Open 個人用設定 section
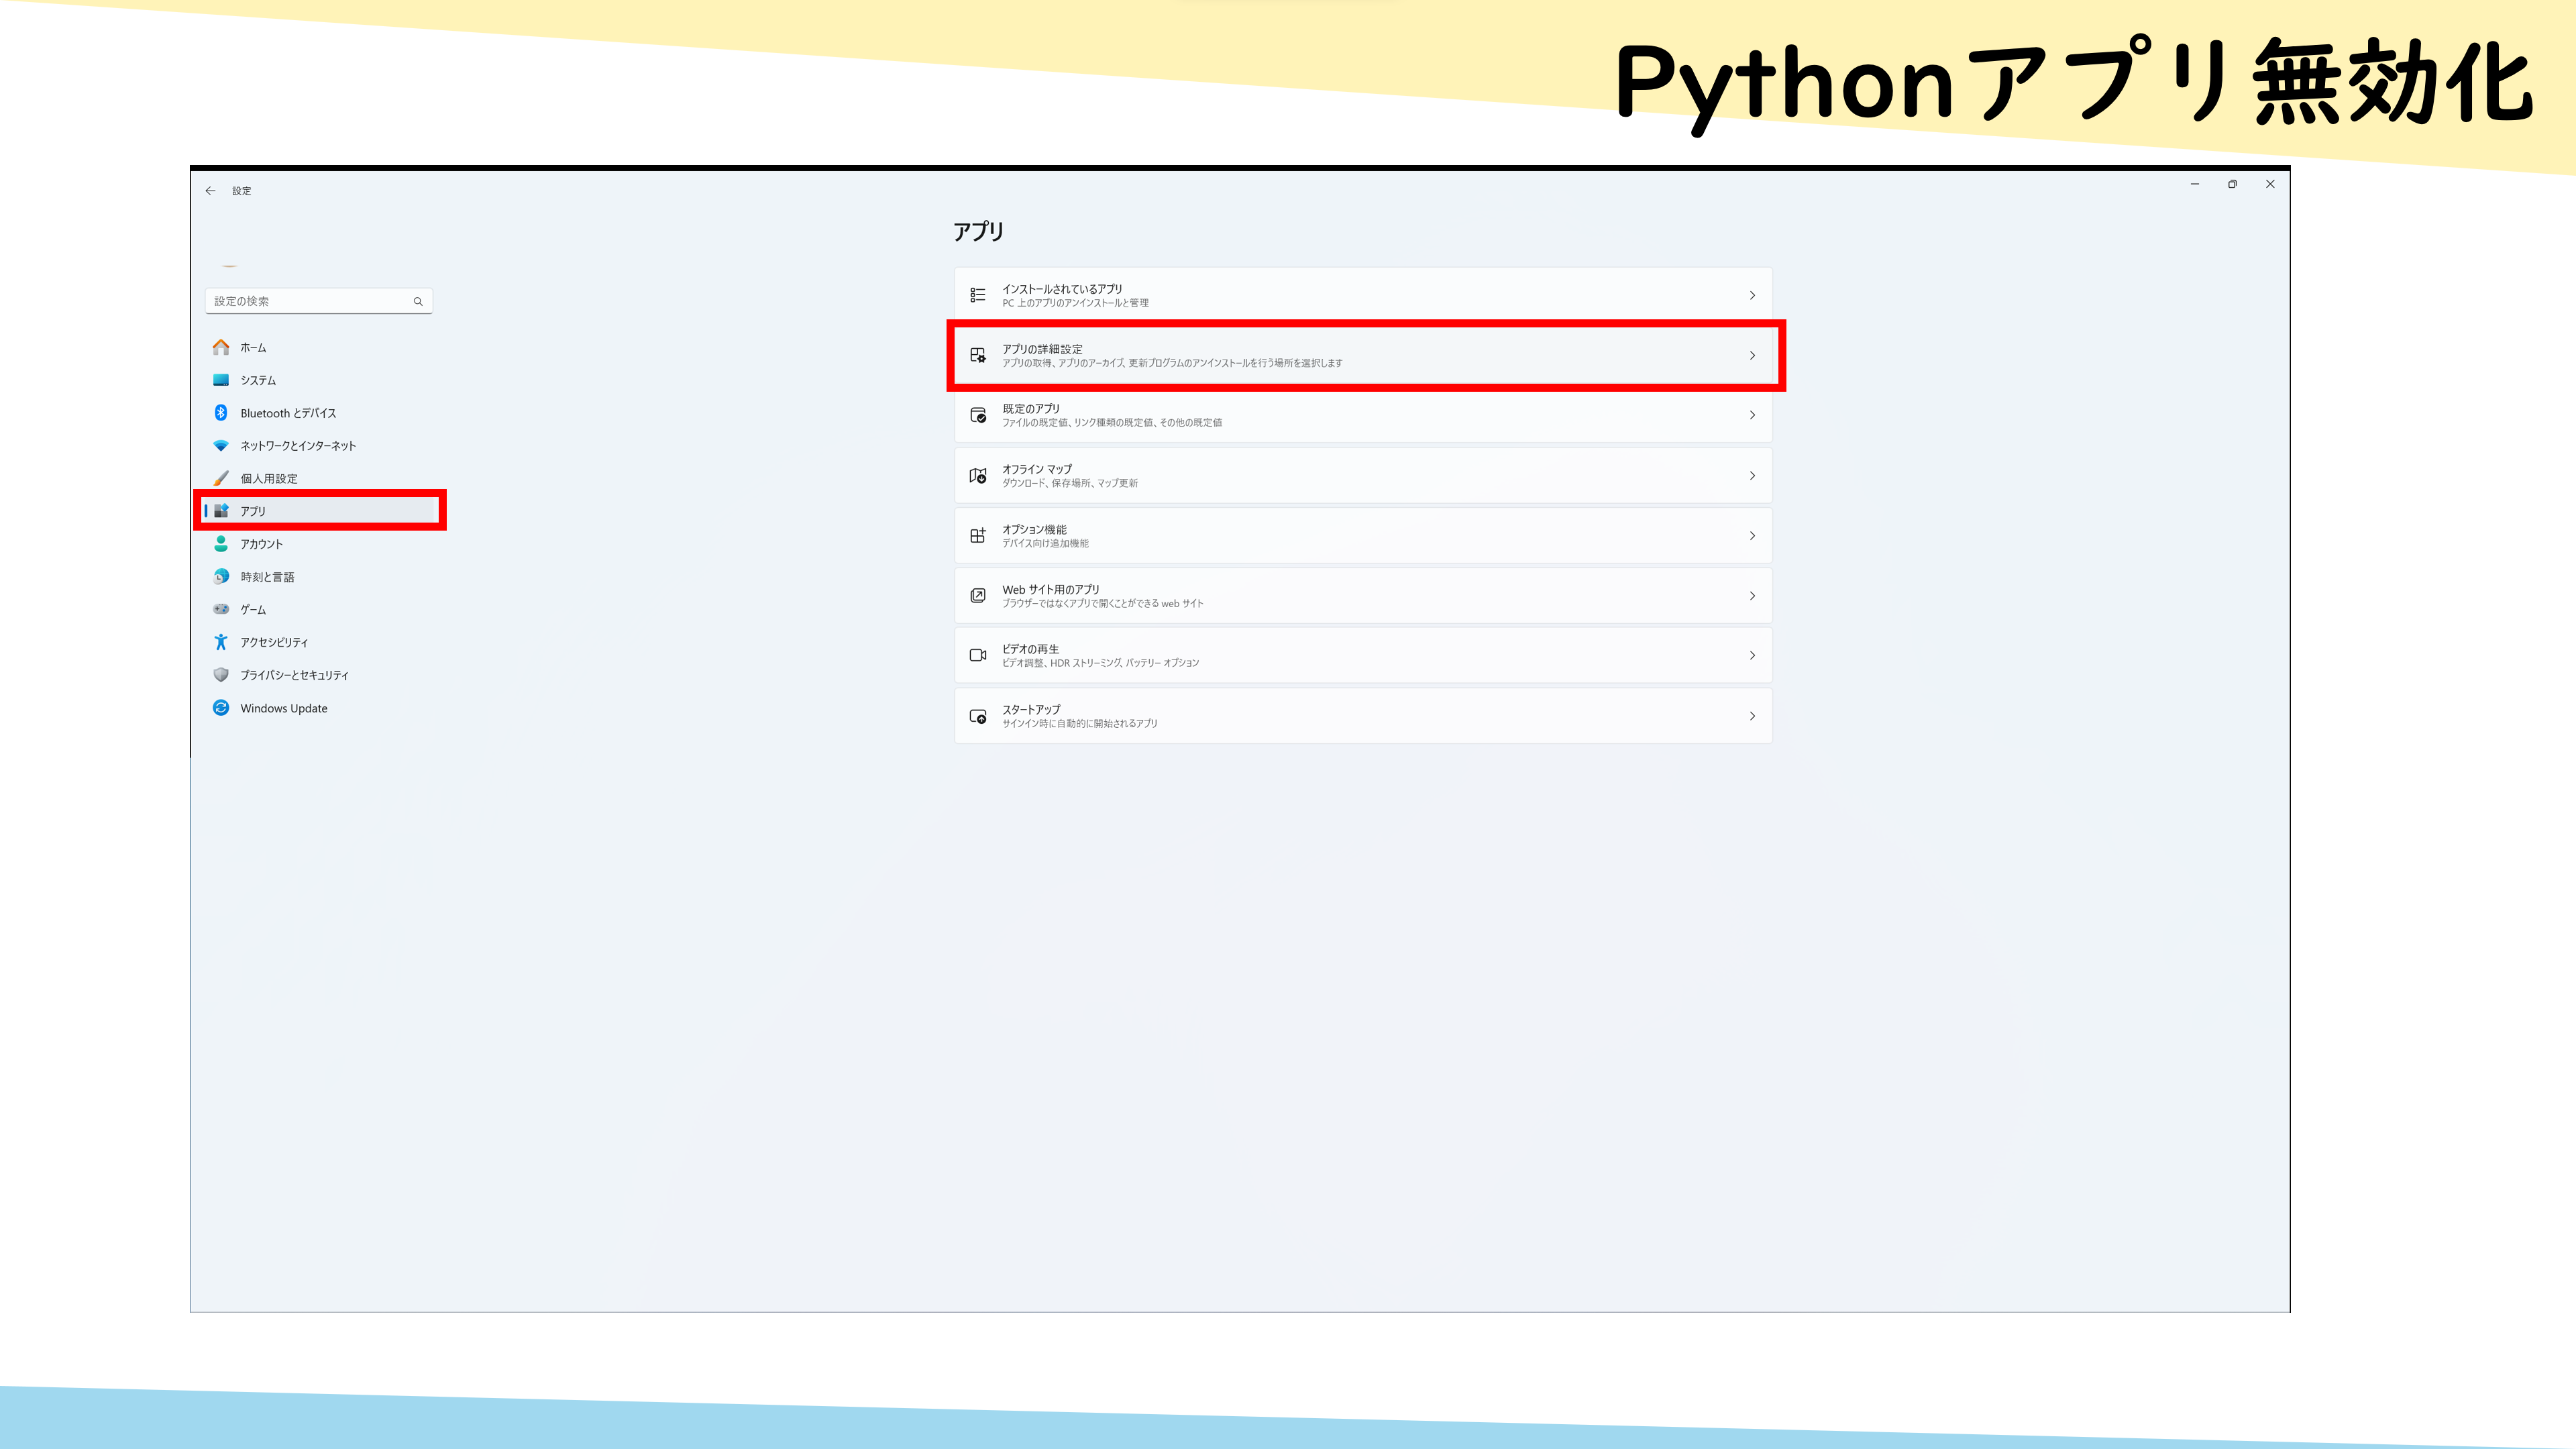The image size is (2576, 1449). pyautogui.click(x=319, y=478)
